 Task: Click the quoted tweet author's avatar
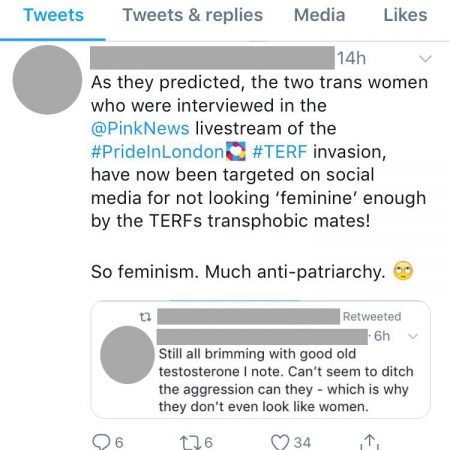point(127,355)
